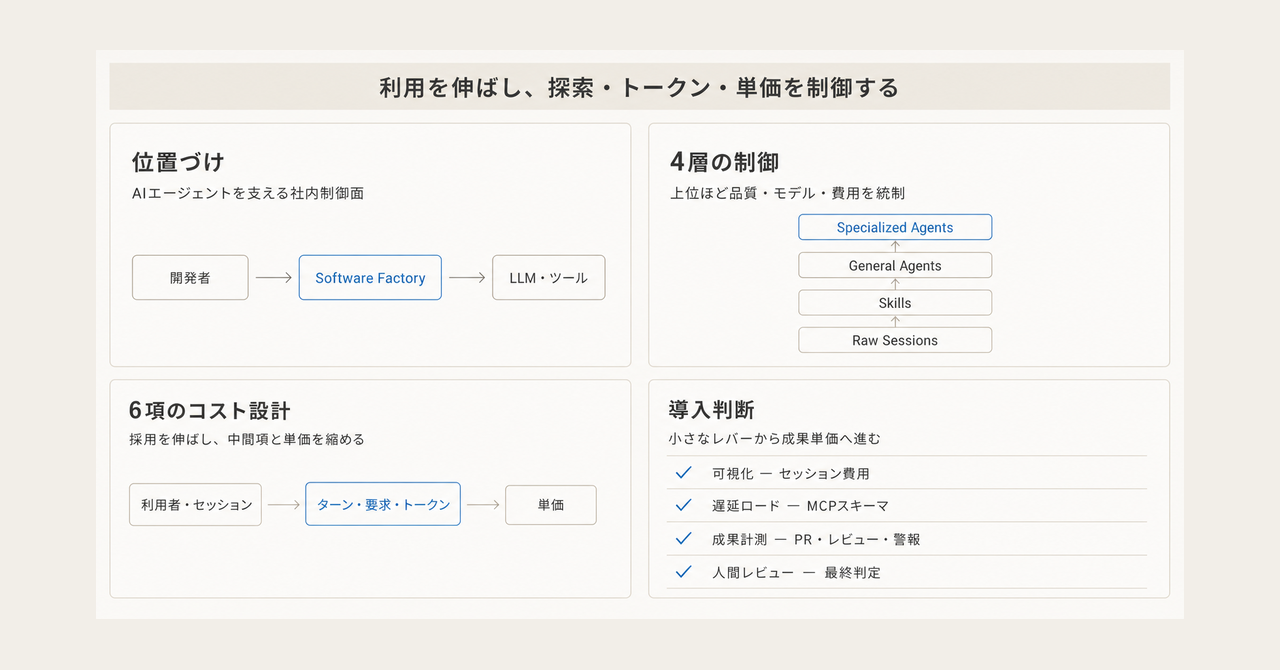Click the subtitle 小さなレバーから成果単価へ進む
Image resolution: width=1280 pixels, height=670 pixels.
775,439
